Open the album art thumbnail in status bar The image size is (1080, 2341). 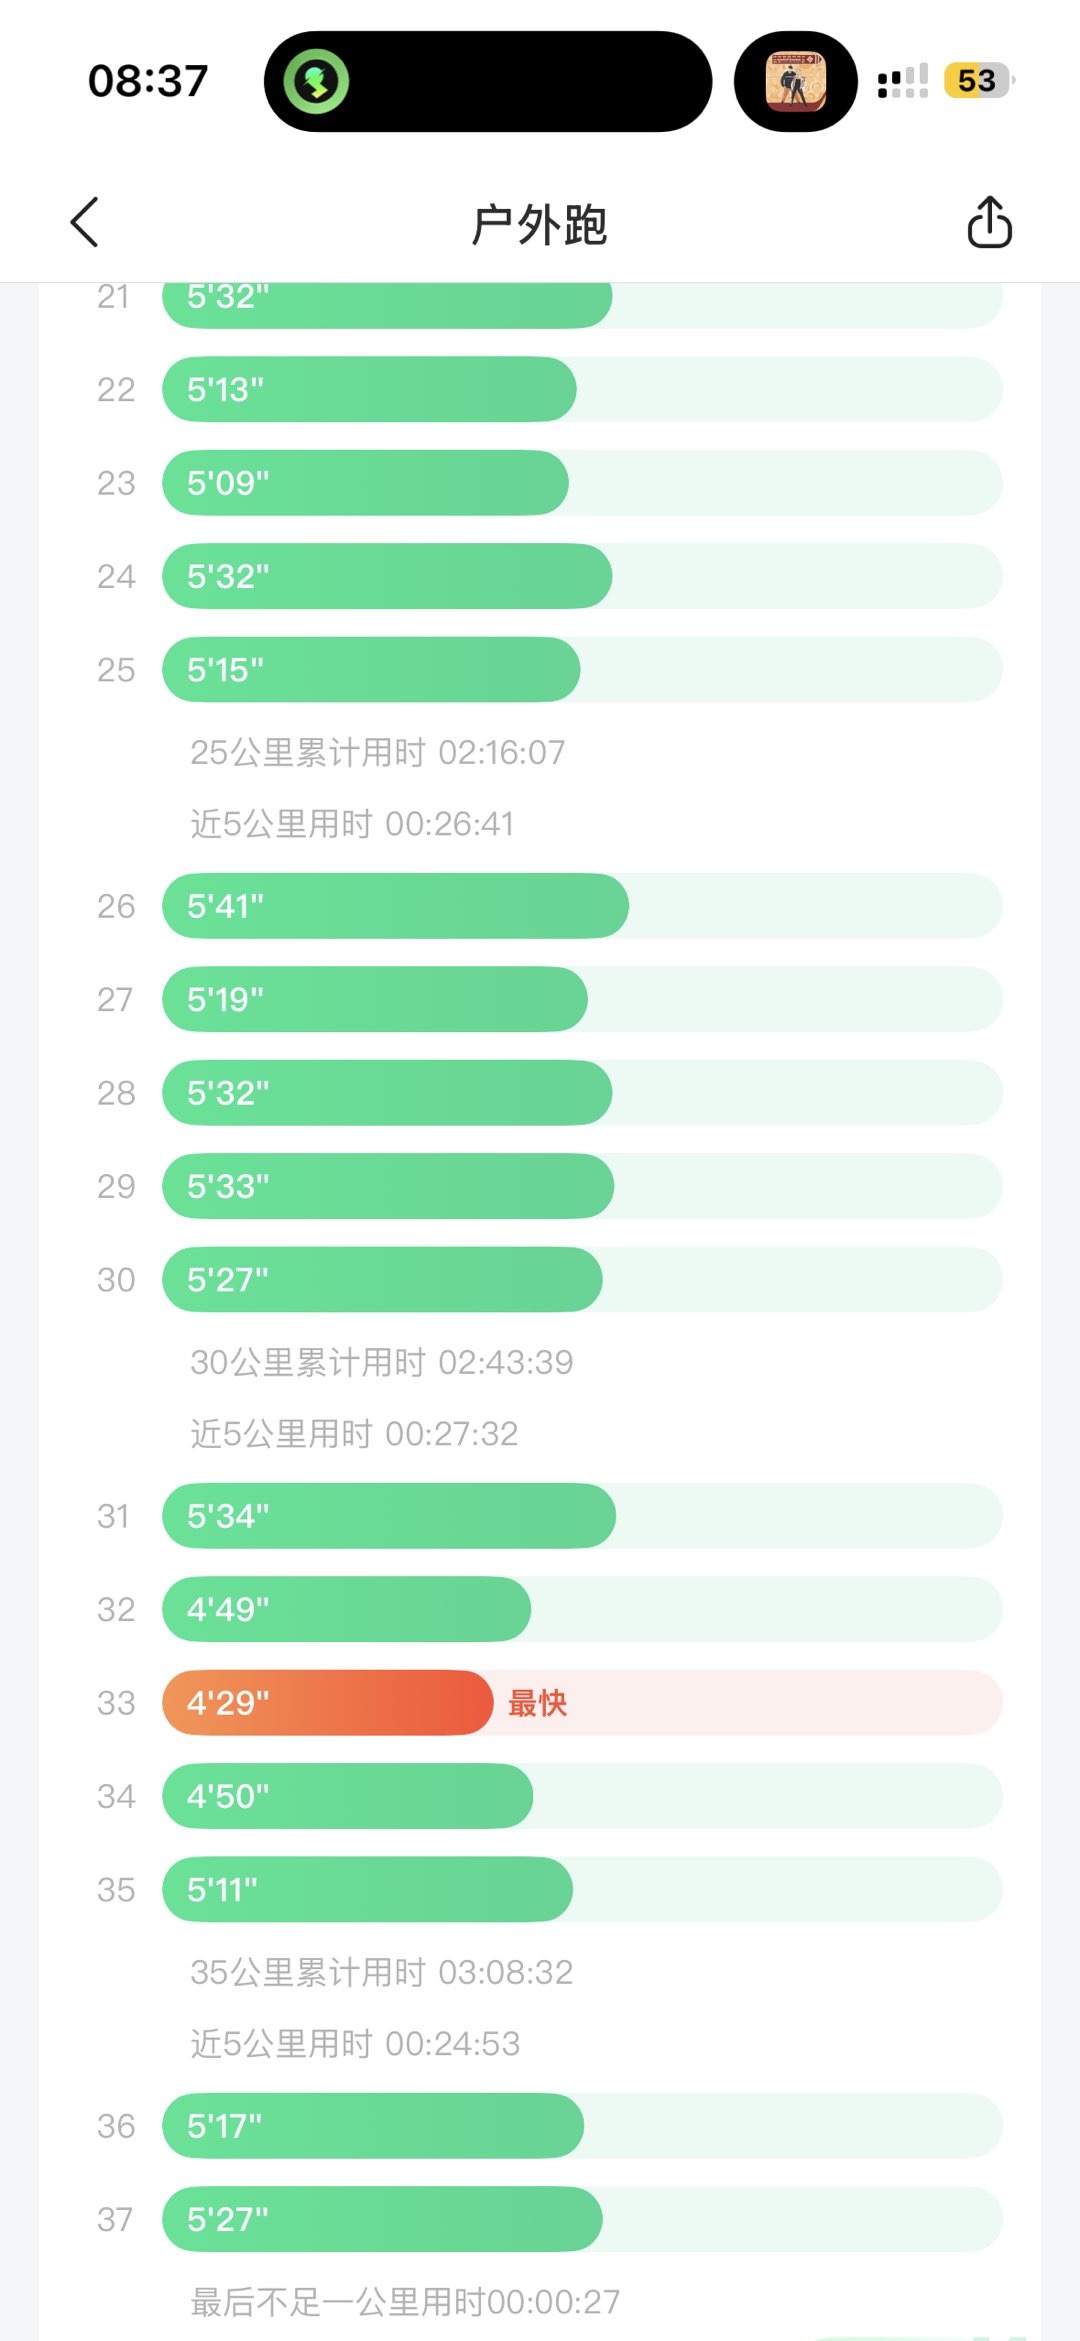[x=795, y=81]
